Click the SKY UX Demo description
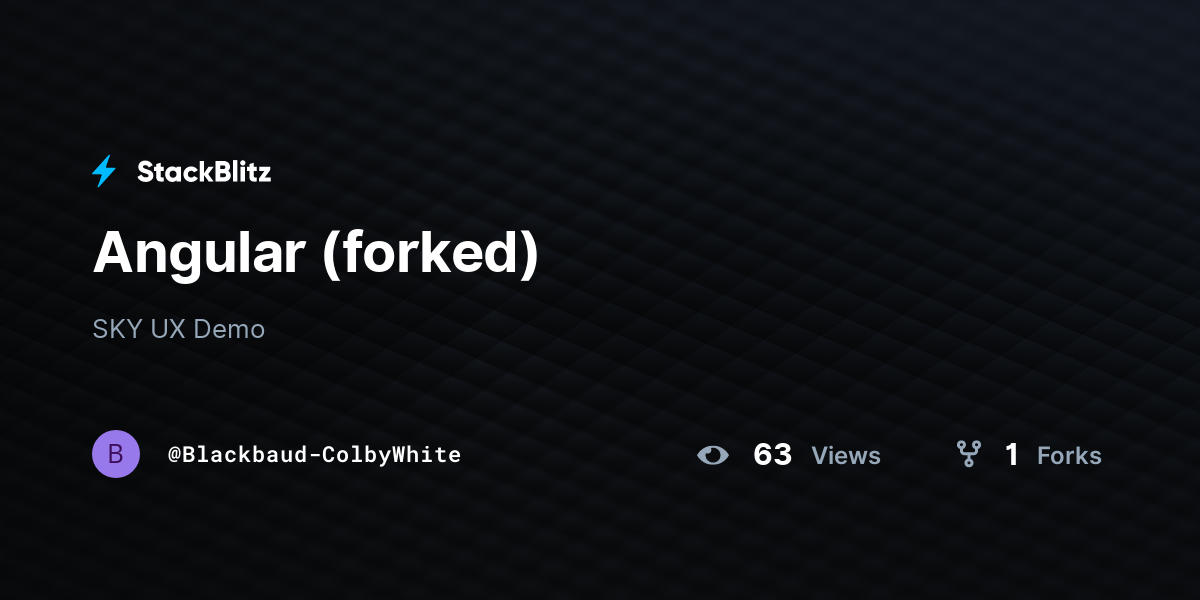1200x600 pixels. point(179,329)
